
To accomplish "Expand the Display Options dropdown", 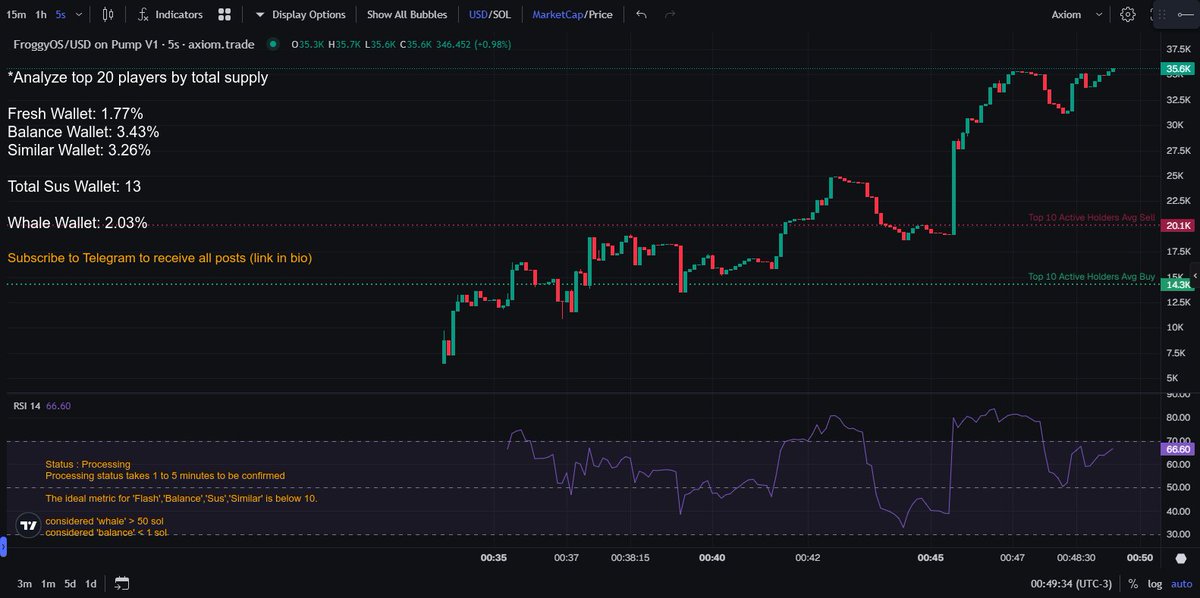I will point(302,14).
